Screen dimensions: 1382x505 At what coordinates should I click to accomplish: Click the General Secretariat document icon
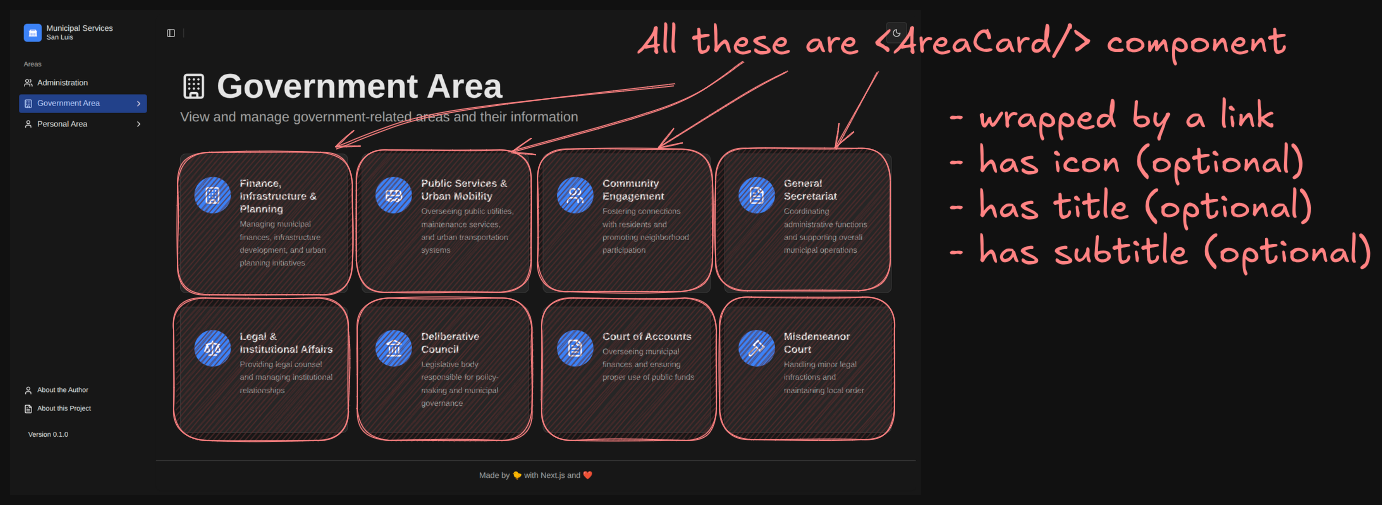coord(756,195)
